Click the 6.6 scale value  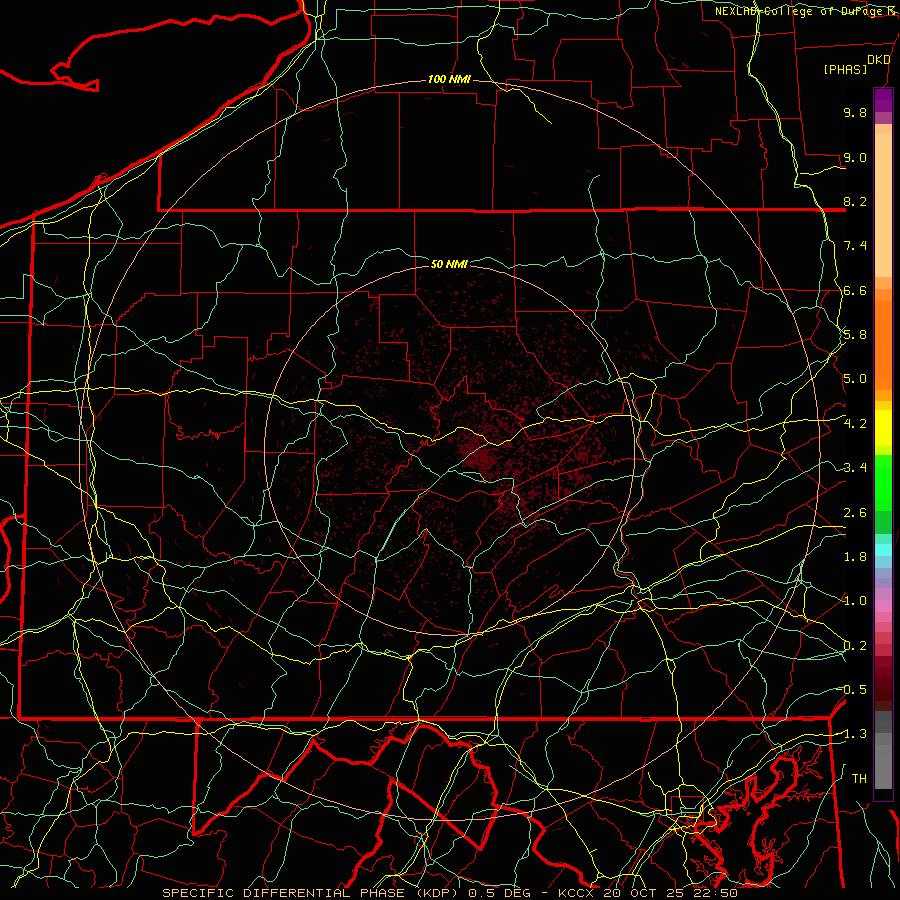(x=855, y=290)
